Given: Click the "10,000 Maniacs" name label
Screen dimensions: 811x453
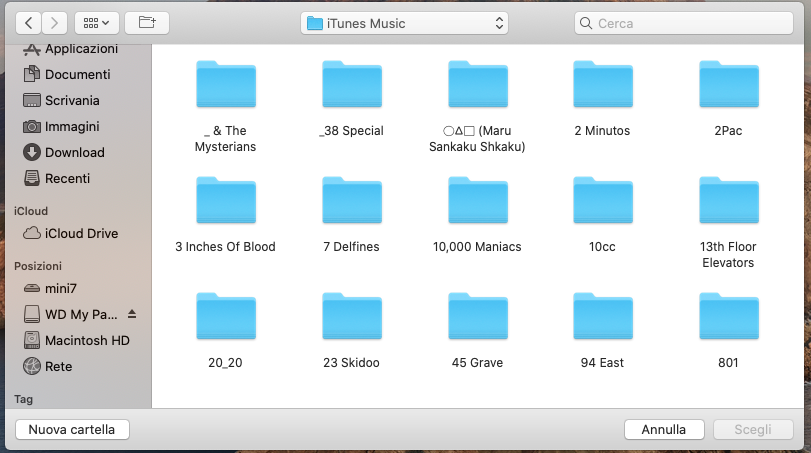Looking at the screenshot, I should click(x=477, y=247).
